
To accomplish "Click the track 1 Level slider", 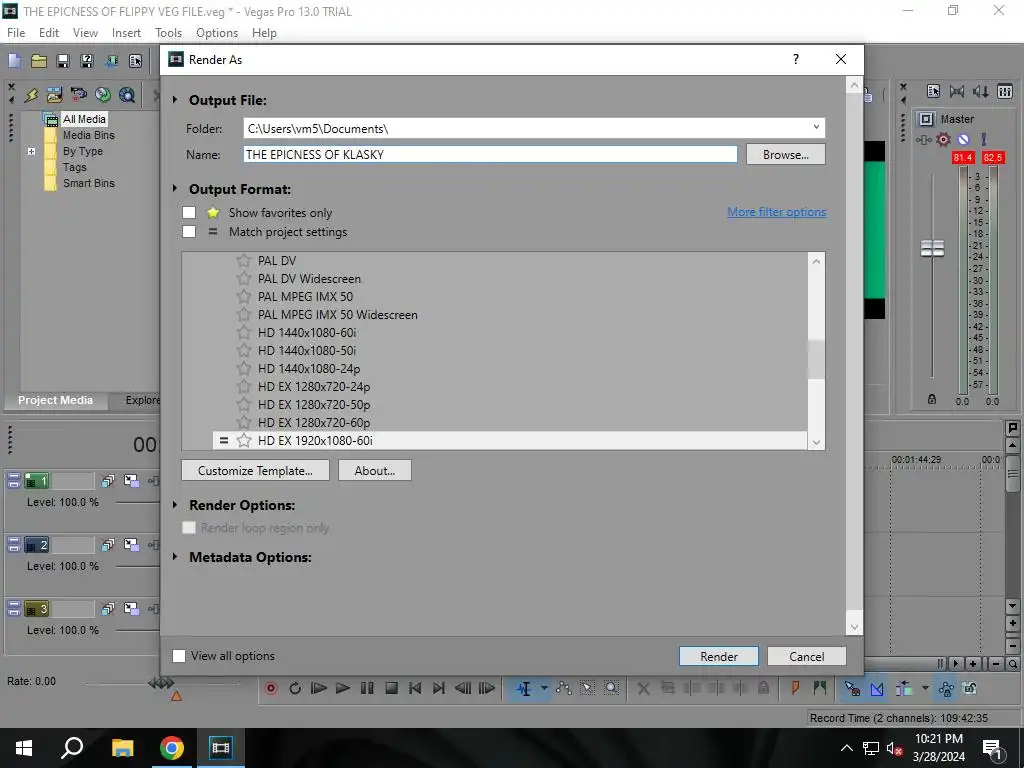I will (x=137, y=502).
